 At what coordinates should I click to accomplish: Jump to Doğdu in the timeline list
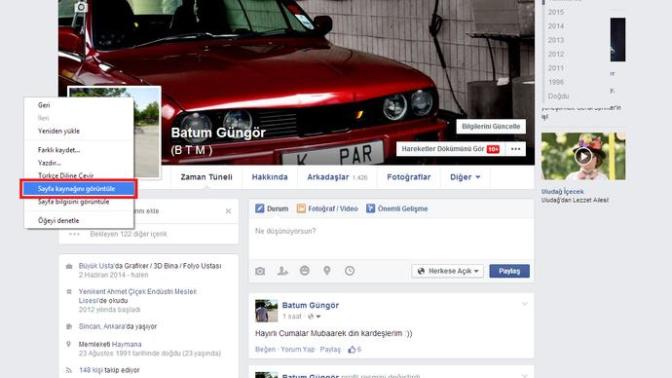pos(558,96)
